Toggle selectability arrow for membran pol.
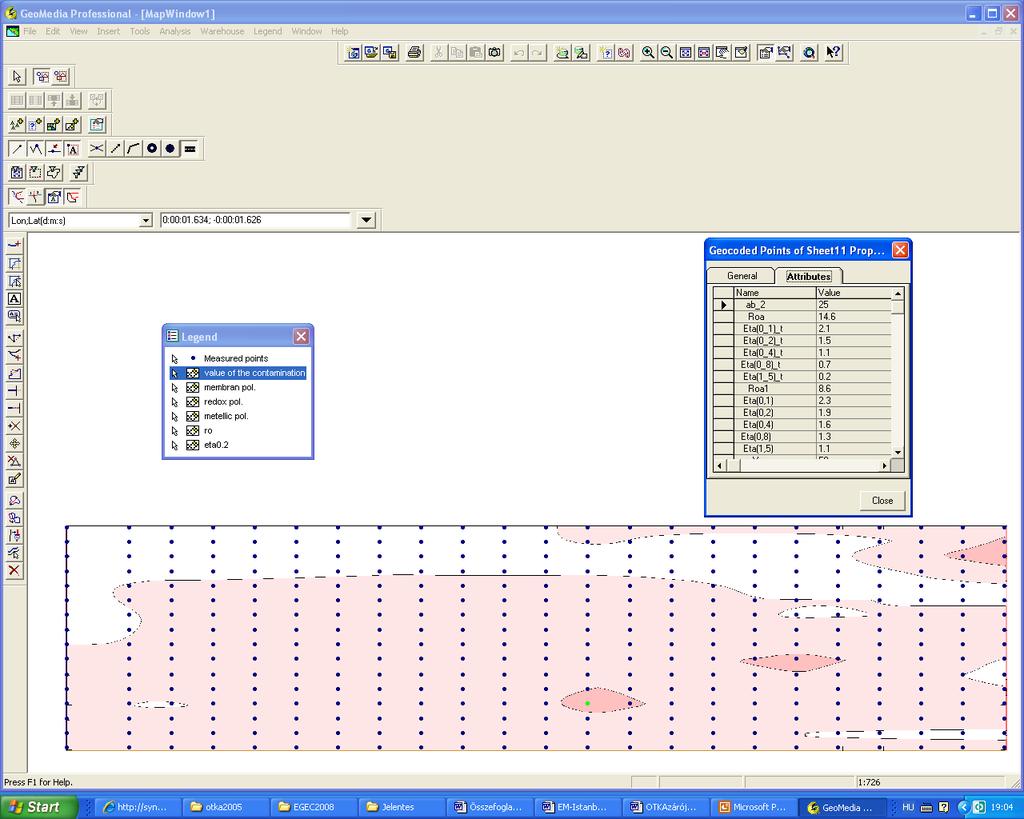This screenshot has width=1024, height=819. 174,387
